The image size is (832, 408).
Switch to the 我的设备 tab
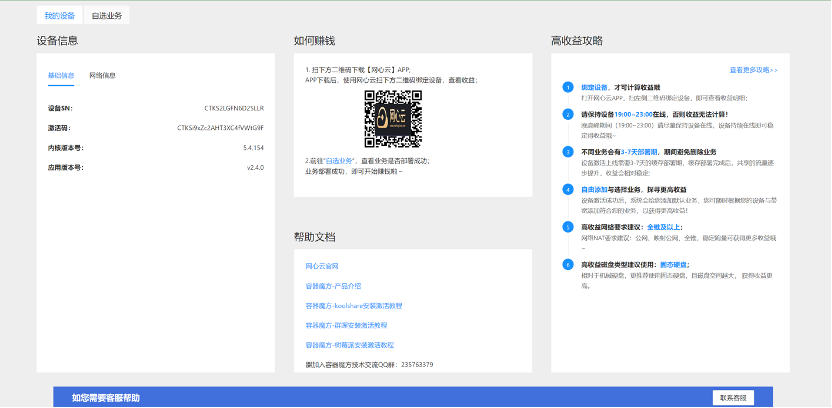pos(59,15)
